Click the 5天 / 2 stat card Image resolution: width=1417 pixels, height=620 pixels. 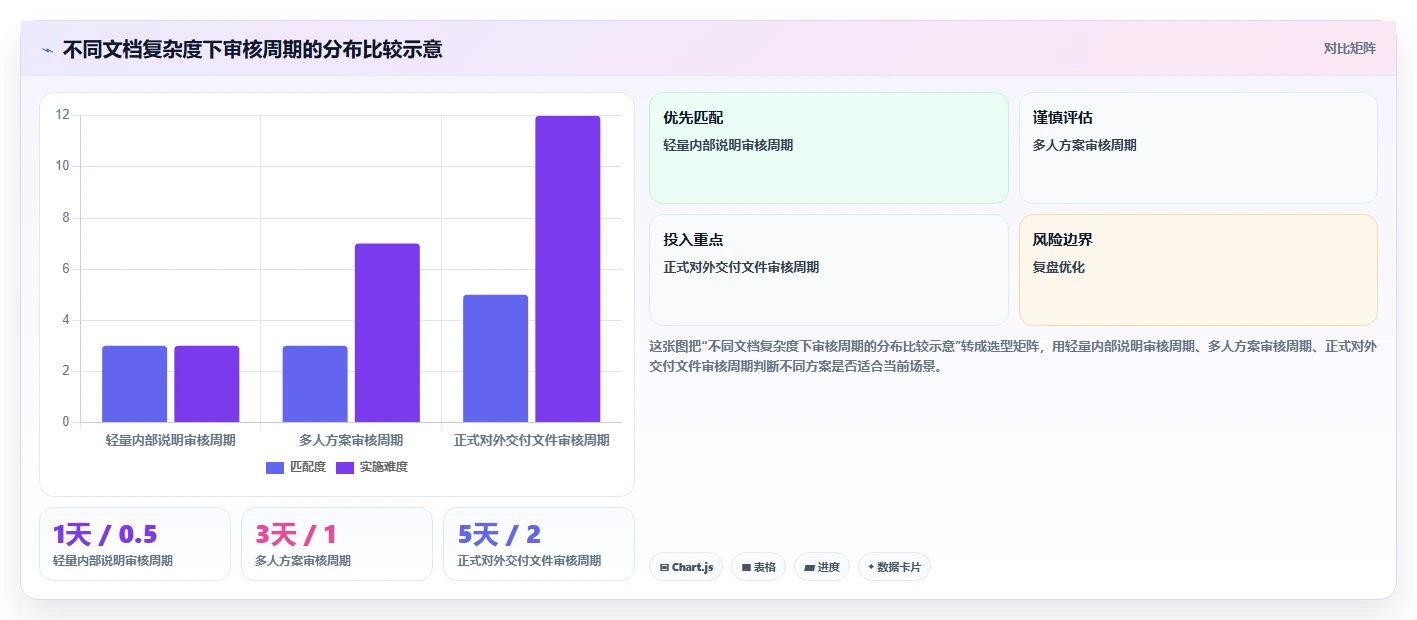539,544
